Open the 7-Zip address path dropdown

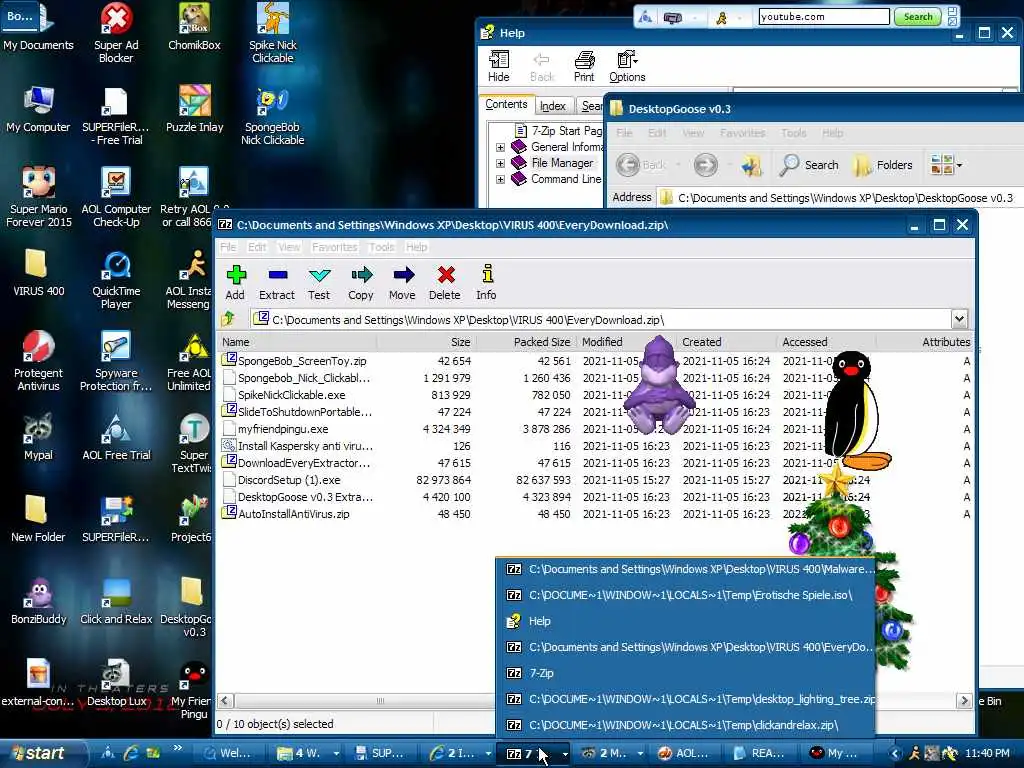[959, 319]
